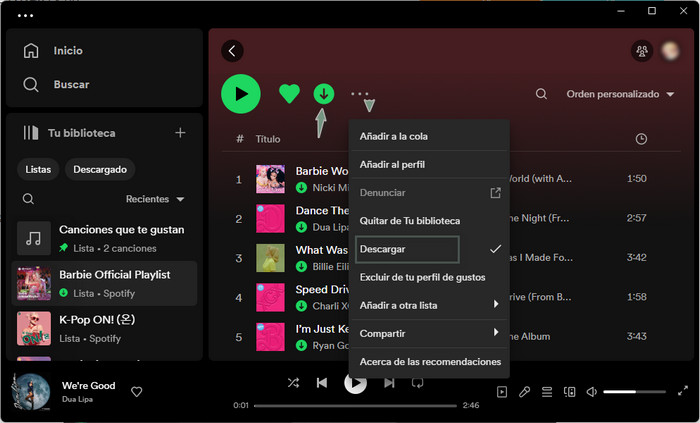
Task: Go back with the arrow button
Action: [232, 51]
